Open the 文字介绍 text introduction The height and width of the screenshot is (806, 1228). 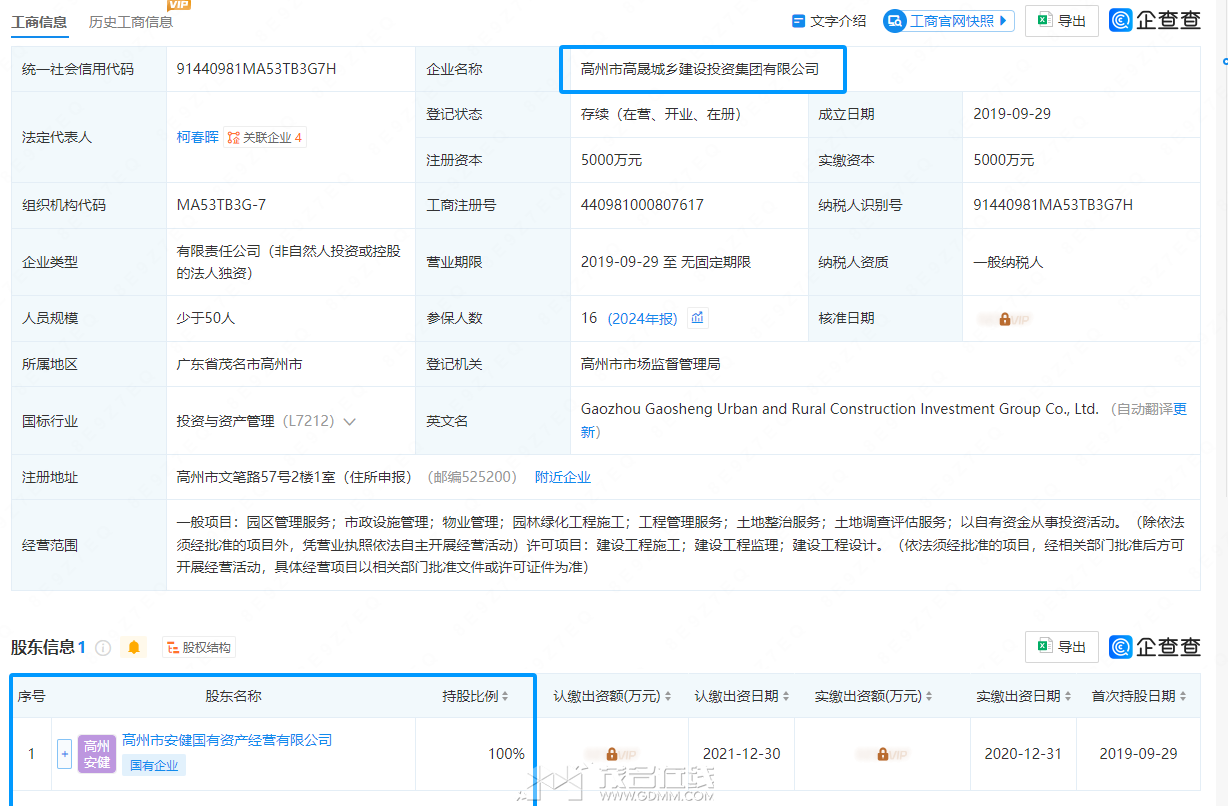[829, 21]
